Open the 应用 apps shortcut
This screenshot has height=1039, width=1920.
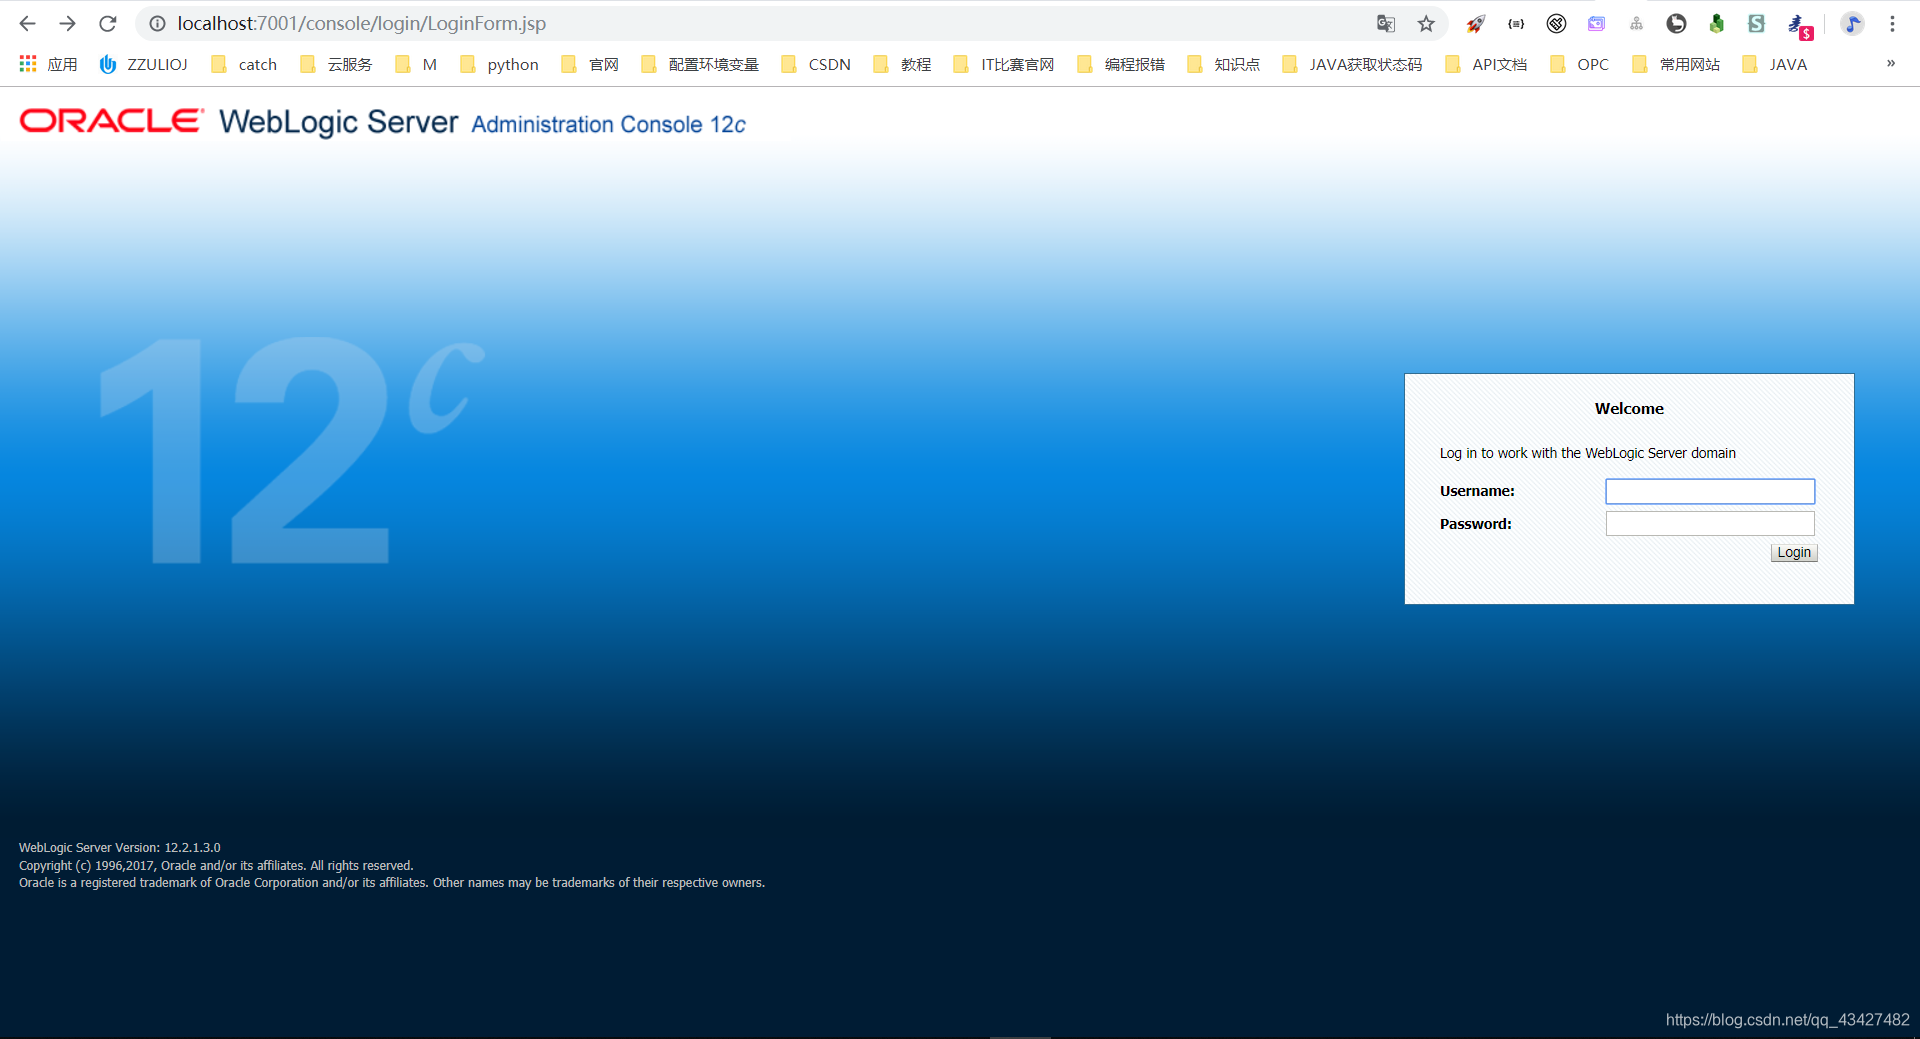pyautogui.click(x=48, y=64)
